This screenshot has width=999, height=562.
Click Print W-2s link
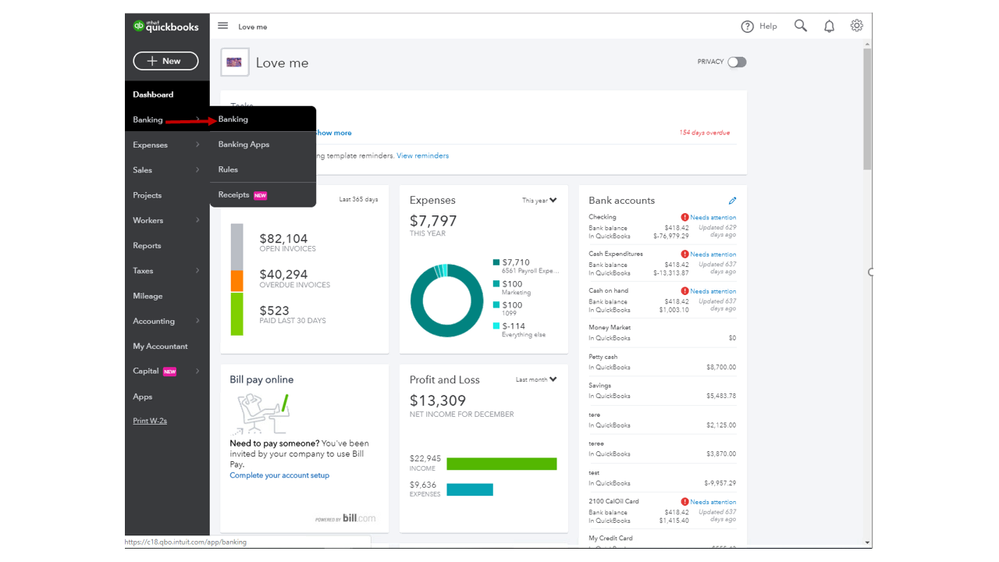click(x=150, y=421)
